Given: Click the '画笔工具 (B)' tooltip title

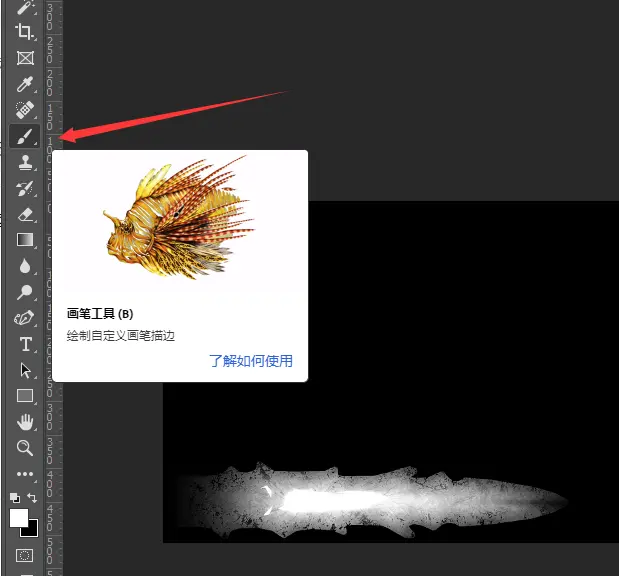Looking at the screenshot, I should click(x=100, y=314).
